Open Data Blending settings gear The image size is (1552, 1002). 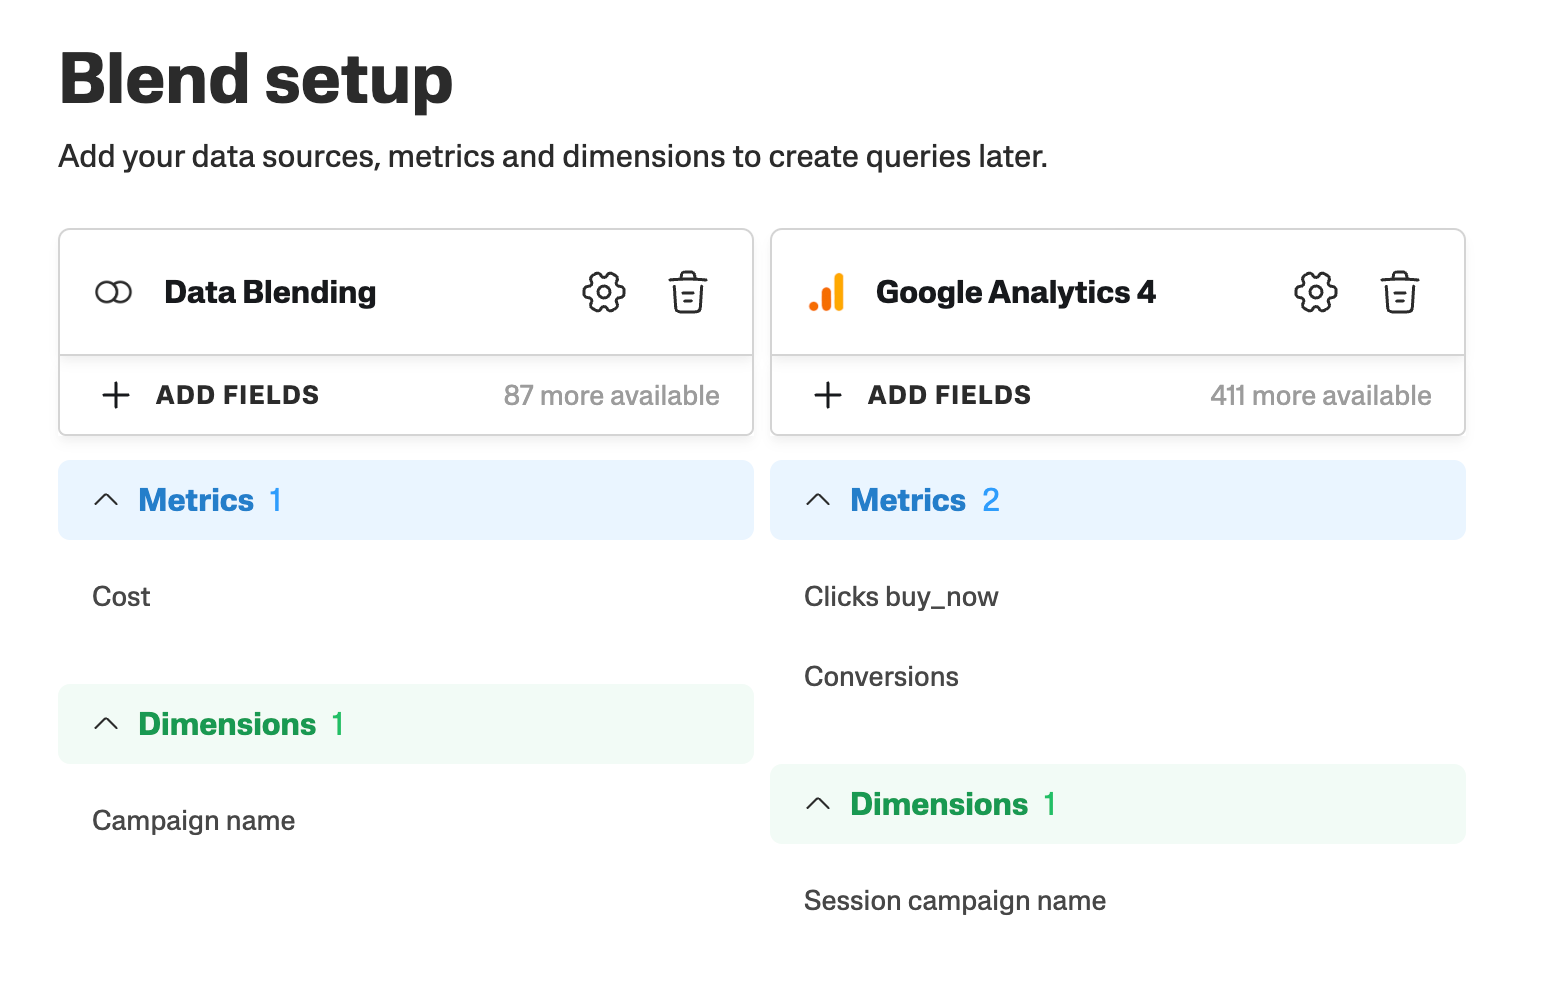[x=604, y=292]
